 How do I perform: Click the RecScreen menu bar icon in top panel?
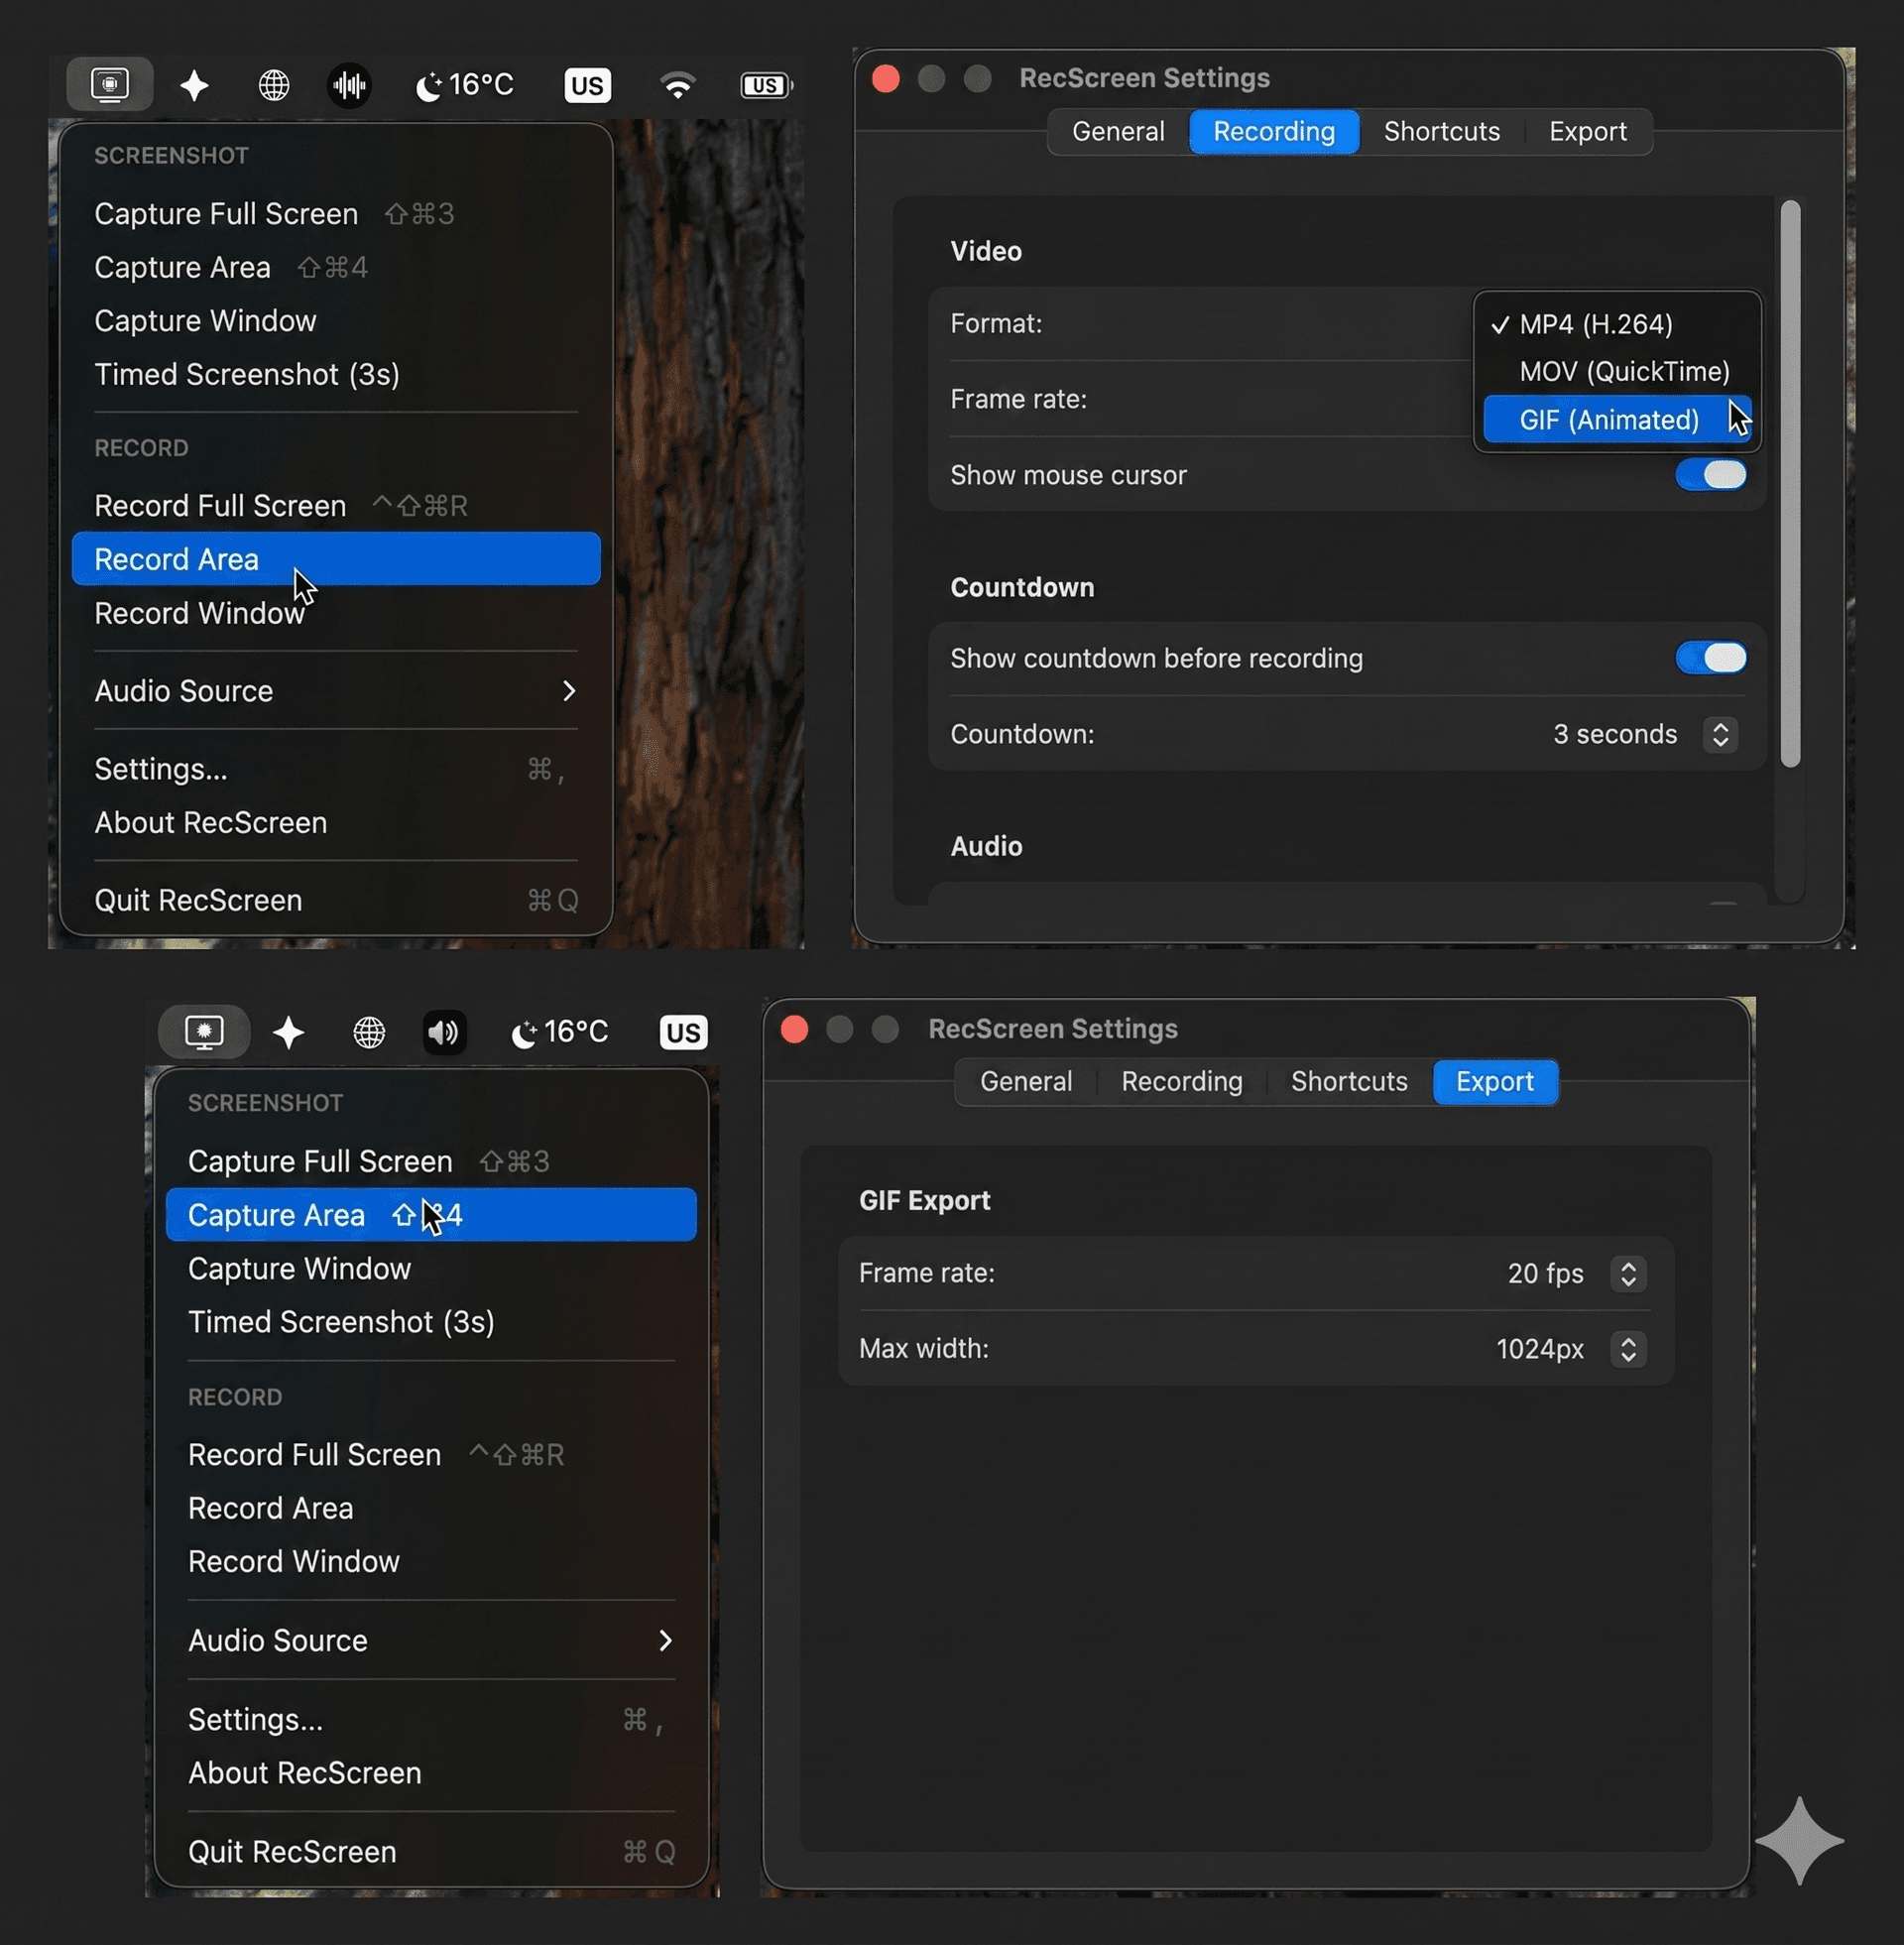pos(110,85)
